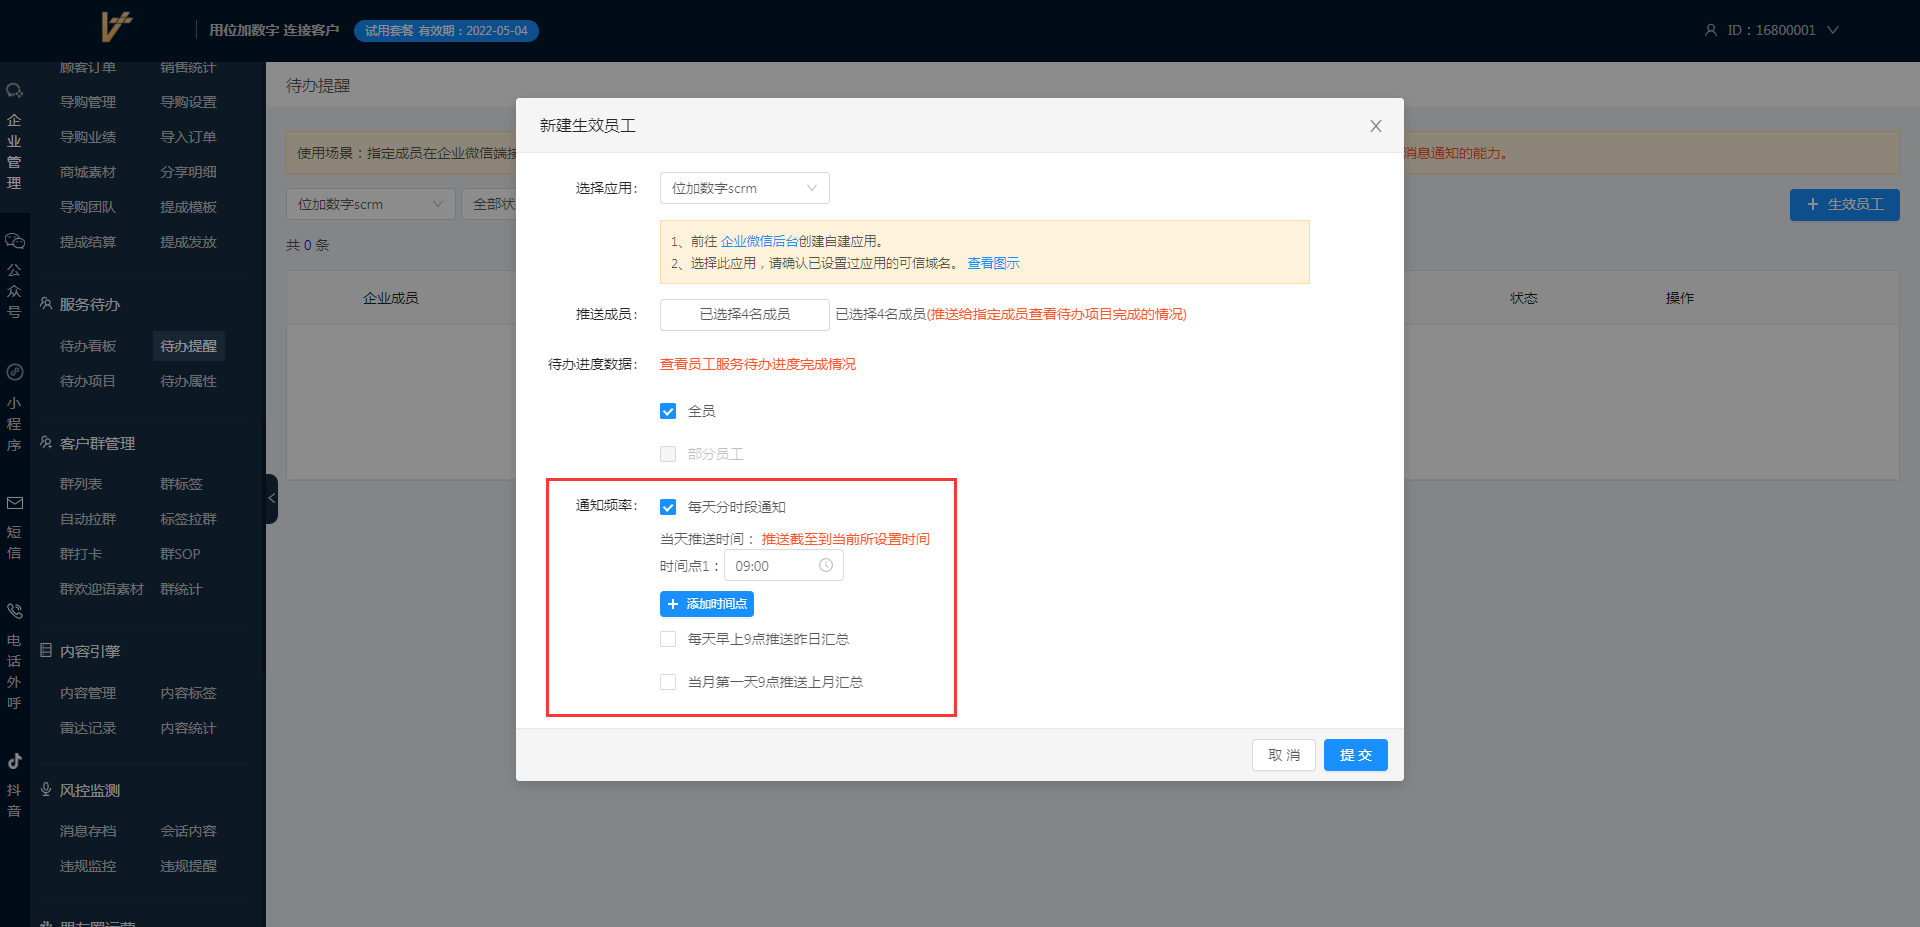Close the 新建生效员工 dialog
The height and width of the screenshot is (927, 1920).
[1376, 126]
